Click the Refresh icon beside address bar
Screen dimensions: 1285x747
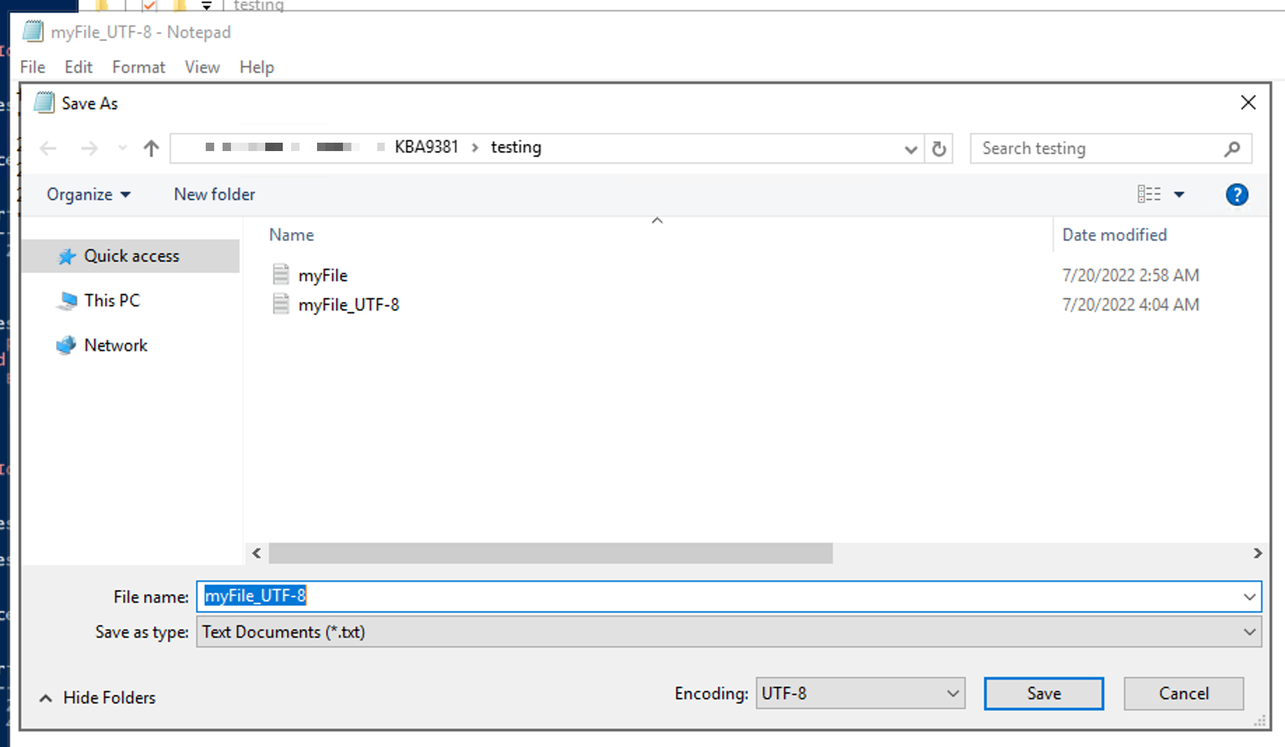coord(938,149)
